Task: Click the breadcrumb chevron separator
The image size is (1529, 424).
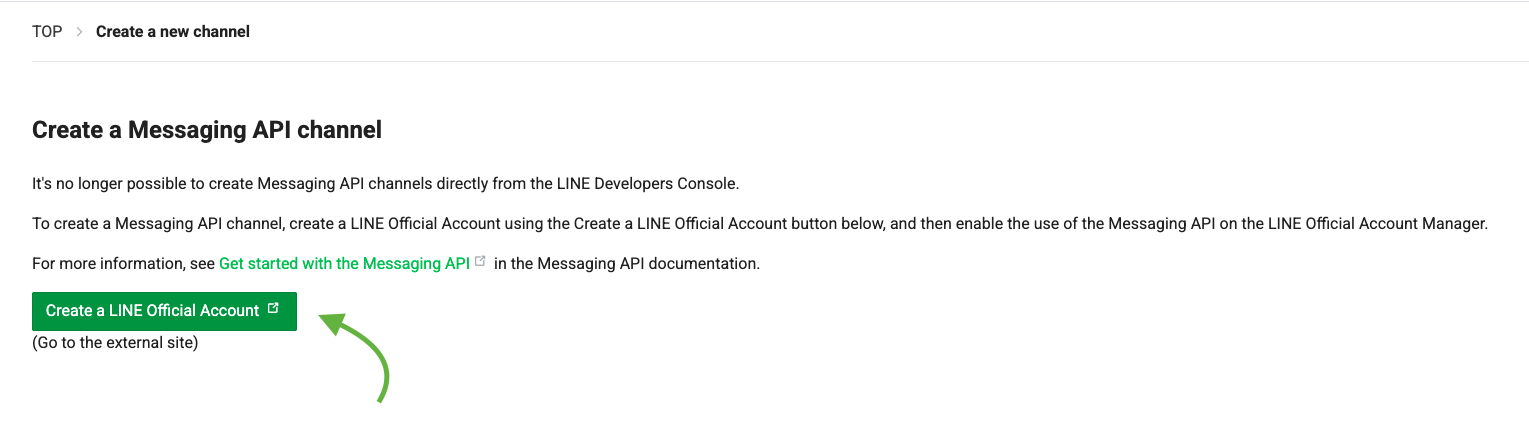Action: tap(79, 32)
